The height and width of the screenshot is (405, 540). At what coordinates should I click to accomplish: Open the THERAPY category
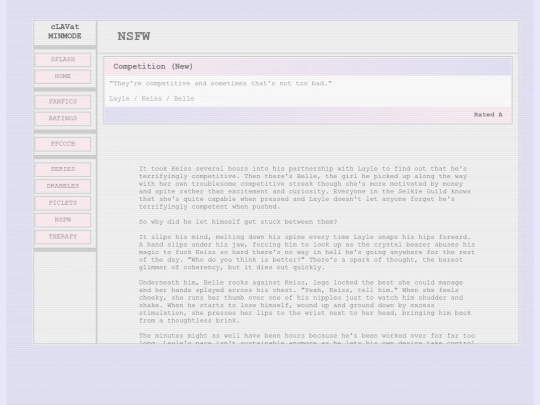pos(63,237)
